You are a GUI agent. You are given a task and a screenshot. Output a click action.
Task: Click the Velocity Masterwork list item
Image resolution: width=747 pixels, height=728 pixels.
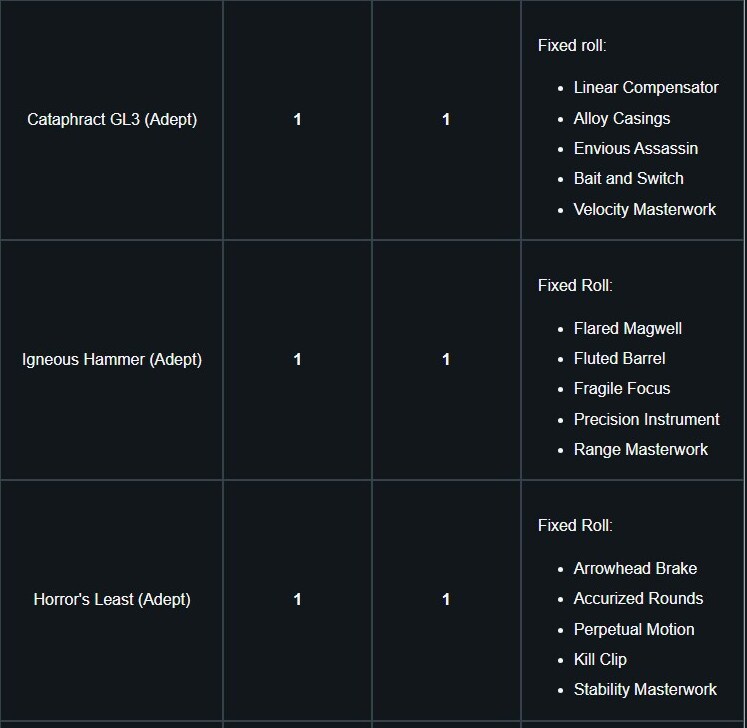pyautogui.click(x=645, y=209)
